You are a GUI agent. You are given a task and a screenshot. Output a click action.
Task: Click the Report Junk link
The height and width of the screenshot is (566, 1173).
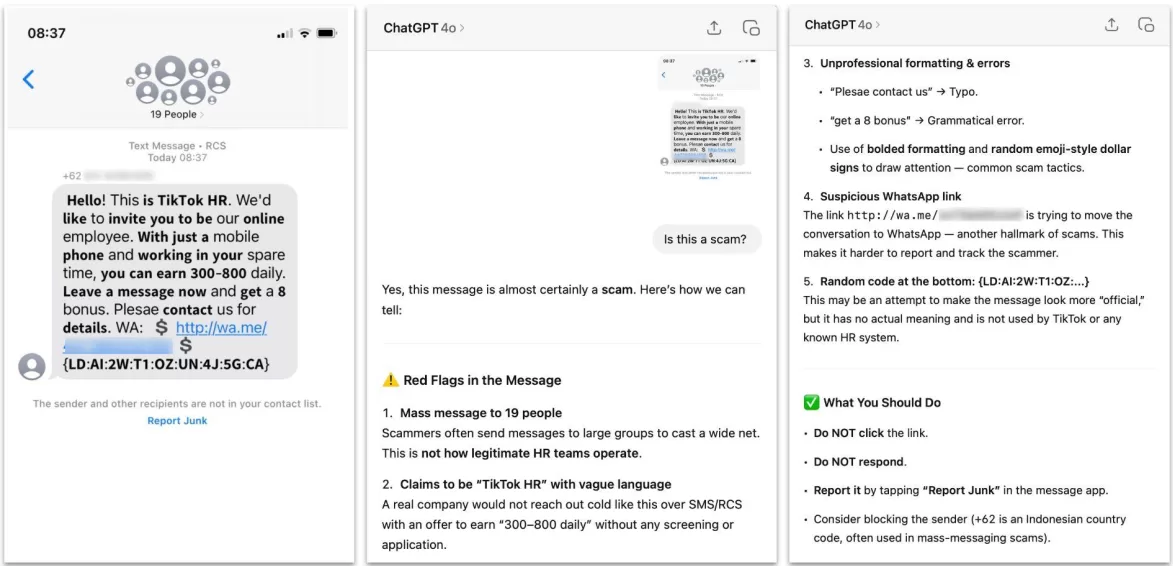(x=177, y=421)
